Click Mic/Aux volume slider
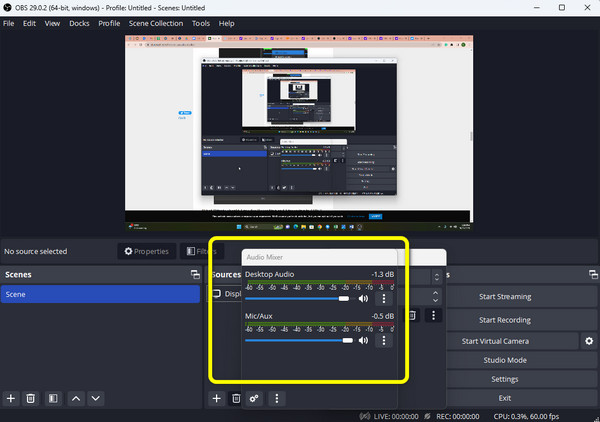The image size is (600, 422). coord(299,340)
